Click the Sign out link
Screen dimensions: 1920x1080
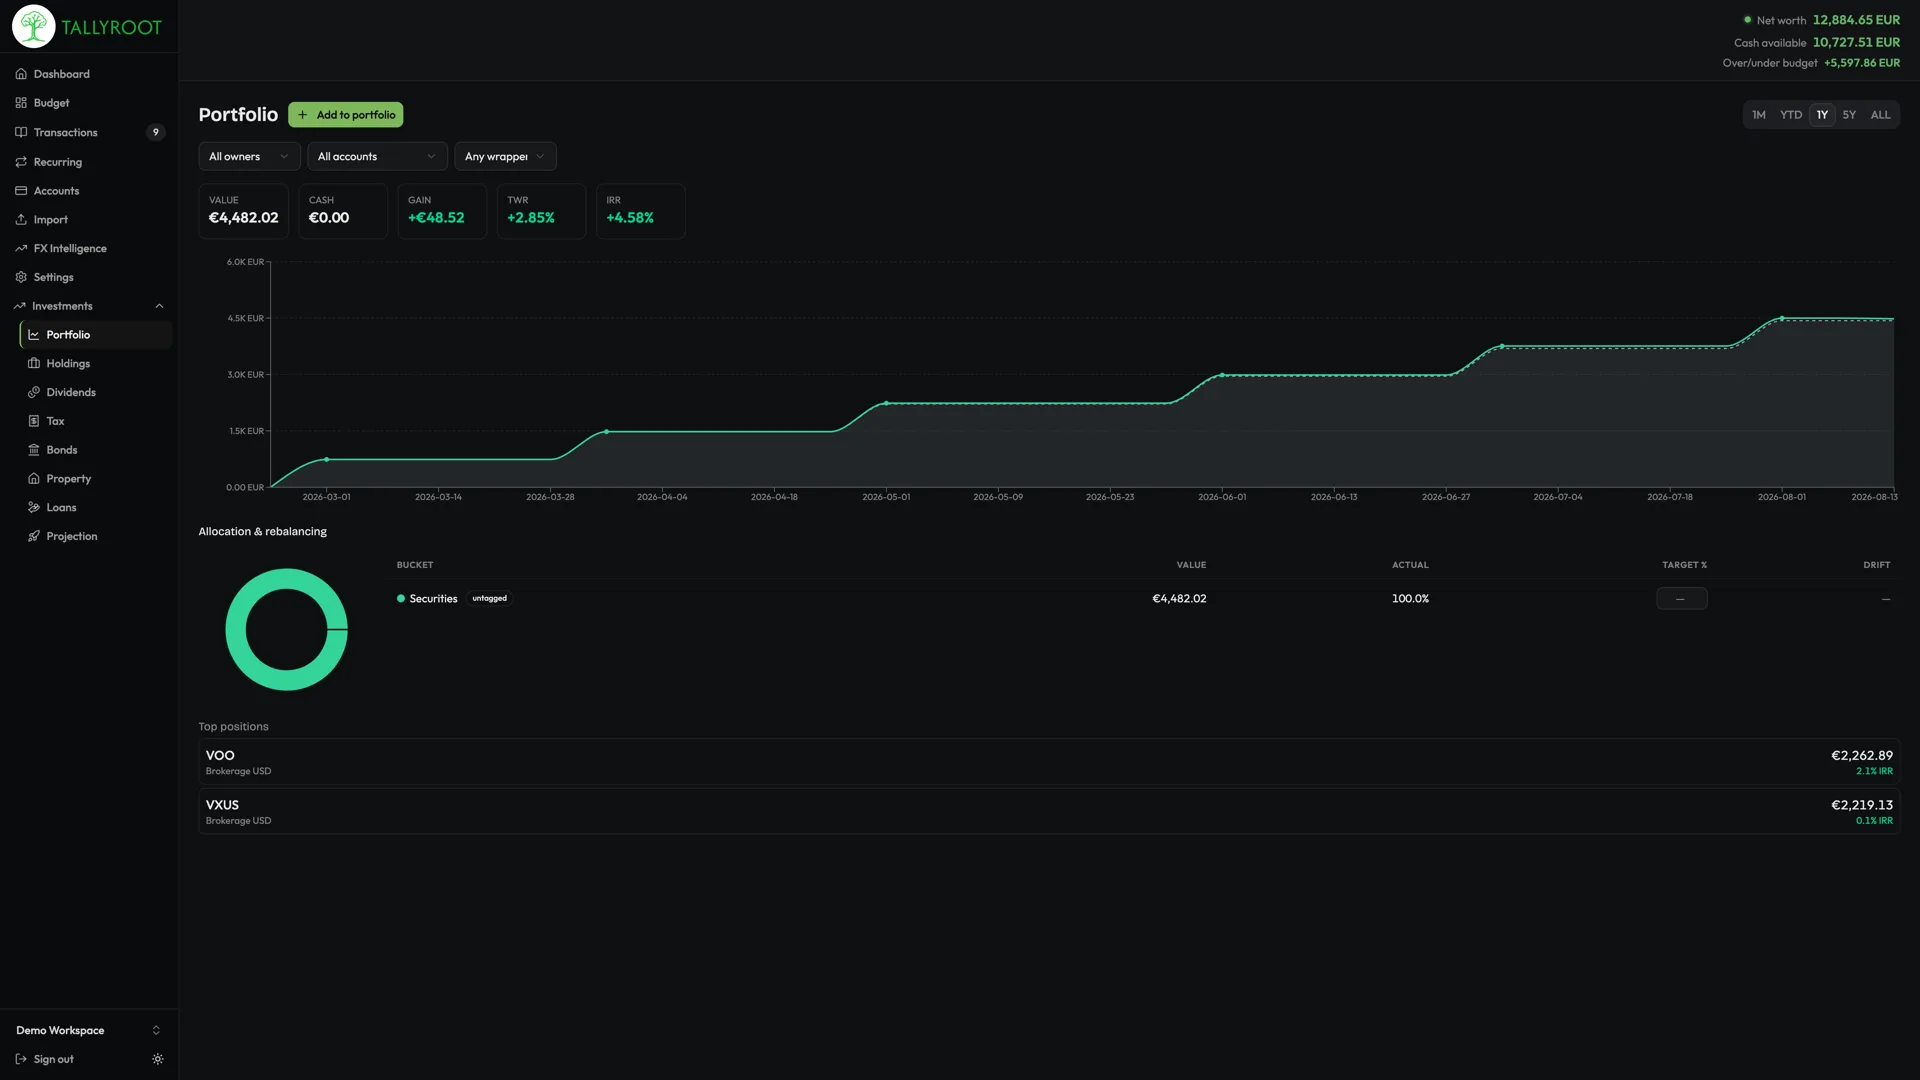click(45, 1060)
